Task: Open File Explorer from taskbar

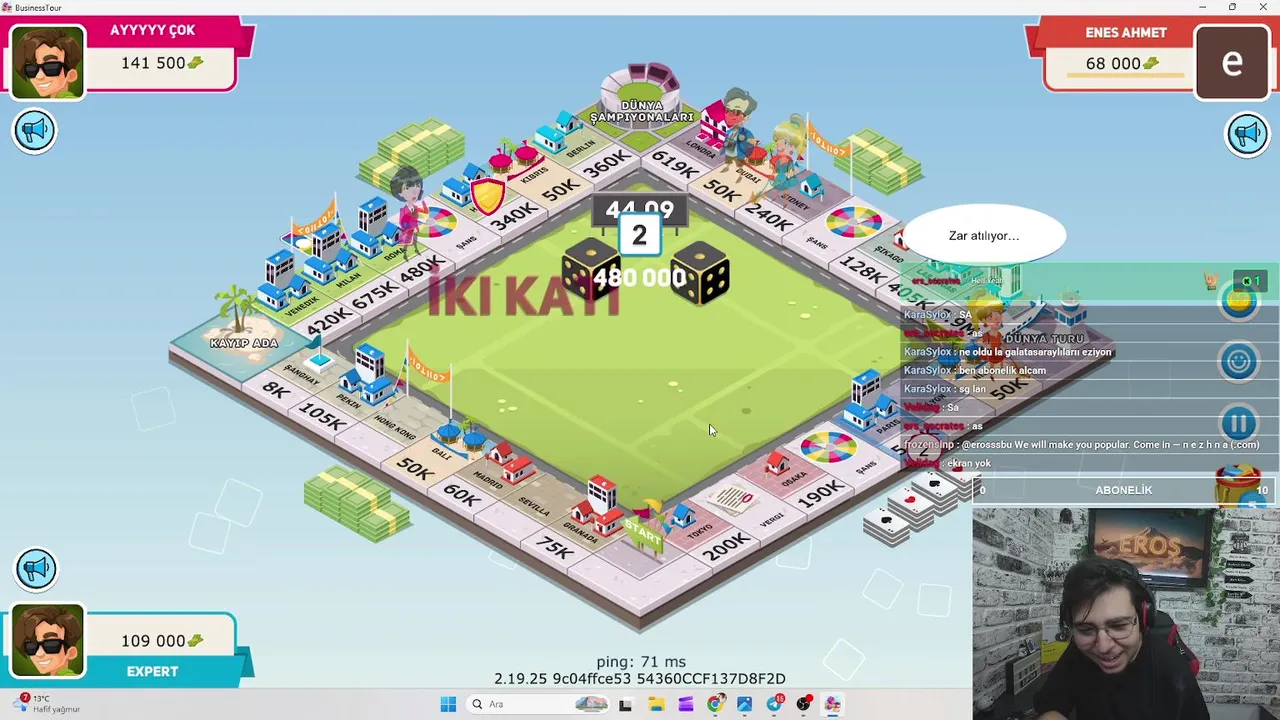Action: 656,704
